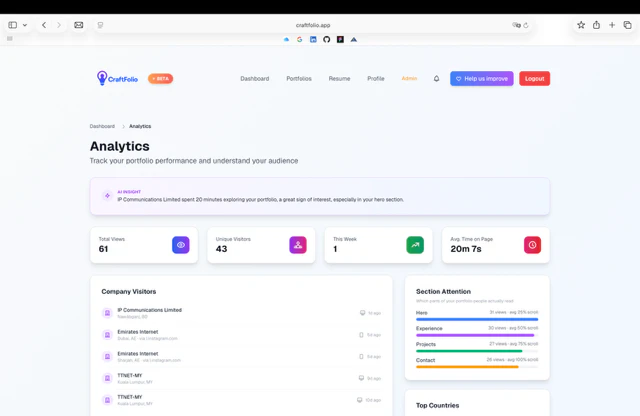Click the Help us improve button
Viewport: 640px width, 416px height.
click(482, 78)
